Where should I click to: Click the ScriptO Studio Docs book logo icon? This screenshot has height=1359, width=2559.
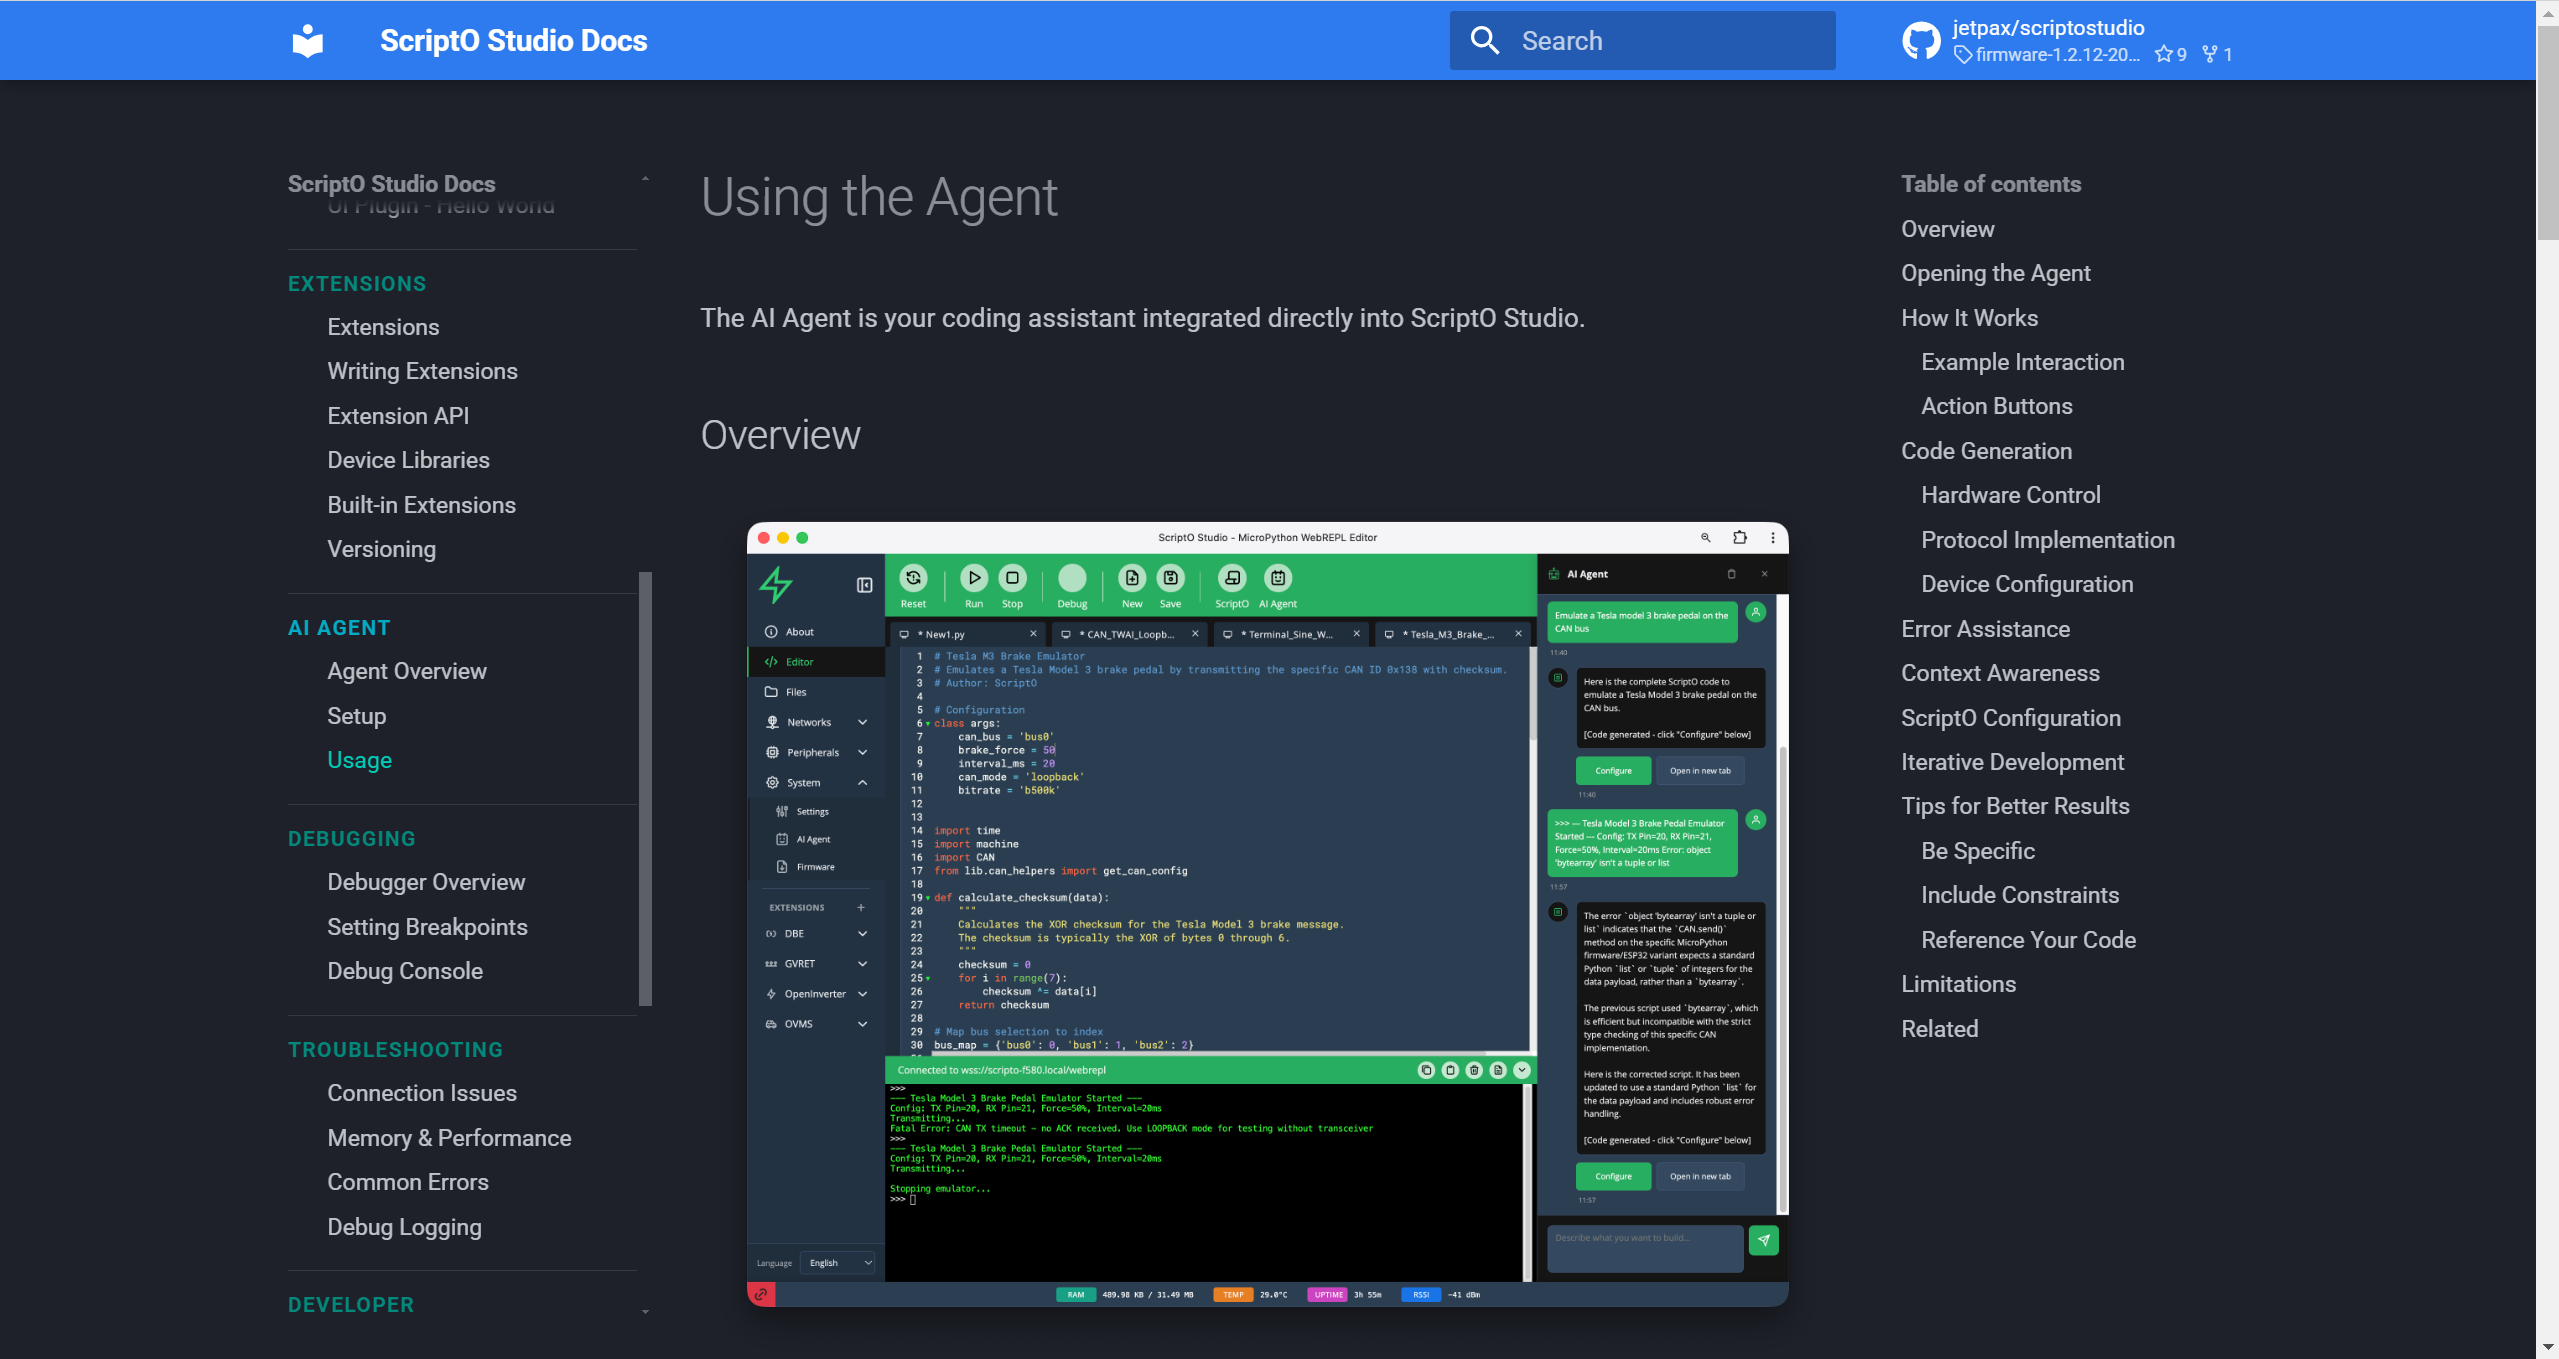click(308, 41)
